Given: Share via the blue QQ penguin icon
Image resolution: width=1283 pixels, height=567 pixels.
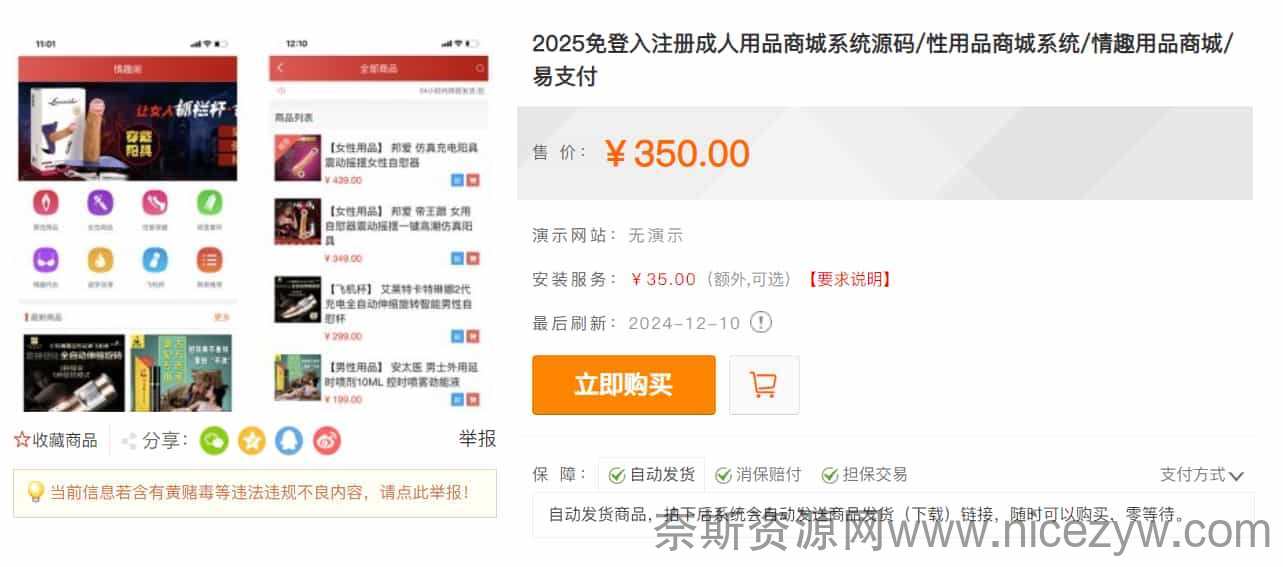Looking at the screenshot, I should (x=289, y=440).
